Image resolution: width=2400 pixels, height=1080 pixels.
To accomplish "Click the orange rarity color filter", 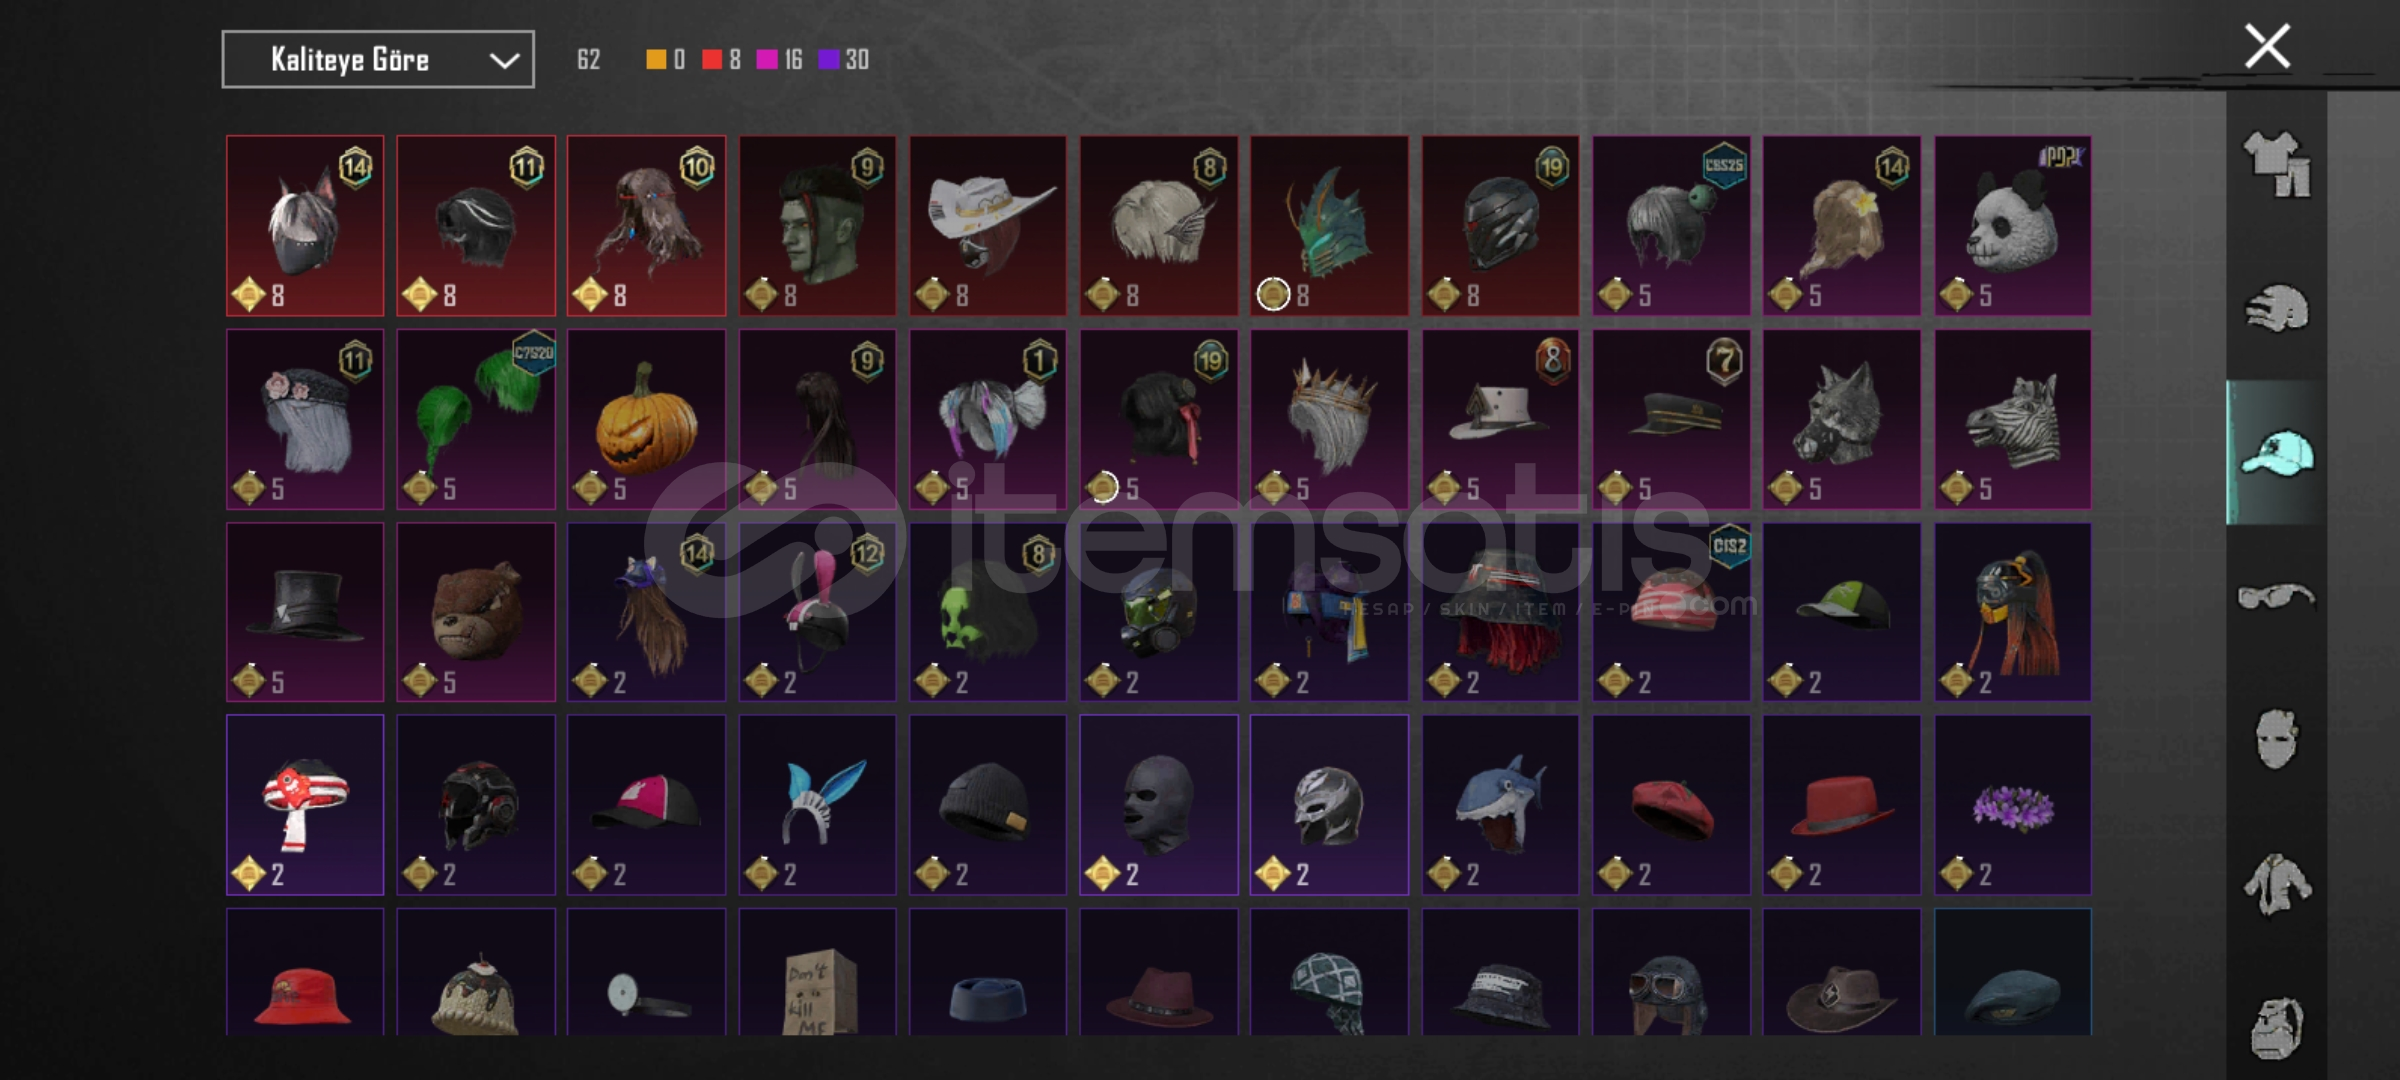I will 665,60.
